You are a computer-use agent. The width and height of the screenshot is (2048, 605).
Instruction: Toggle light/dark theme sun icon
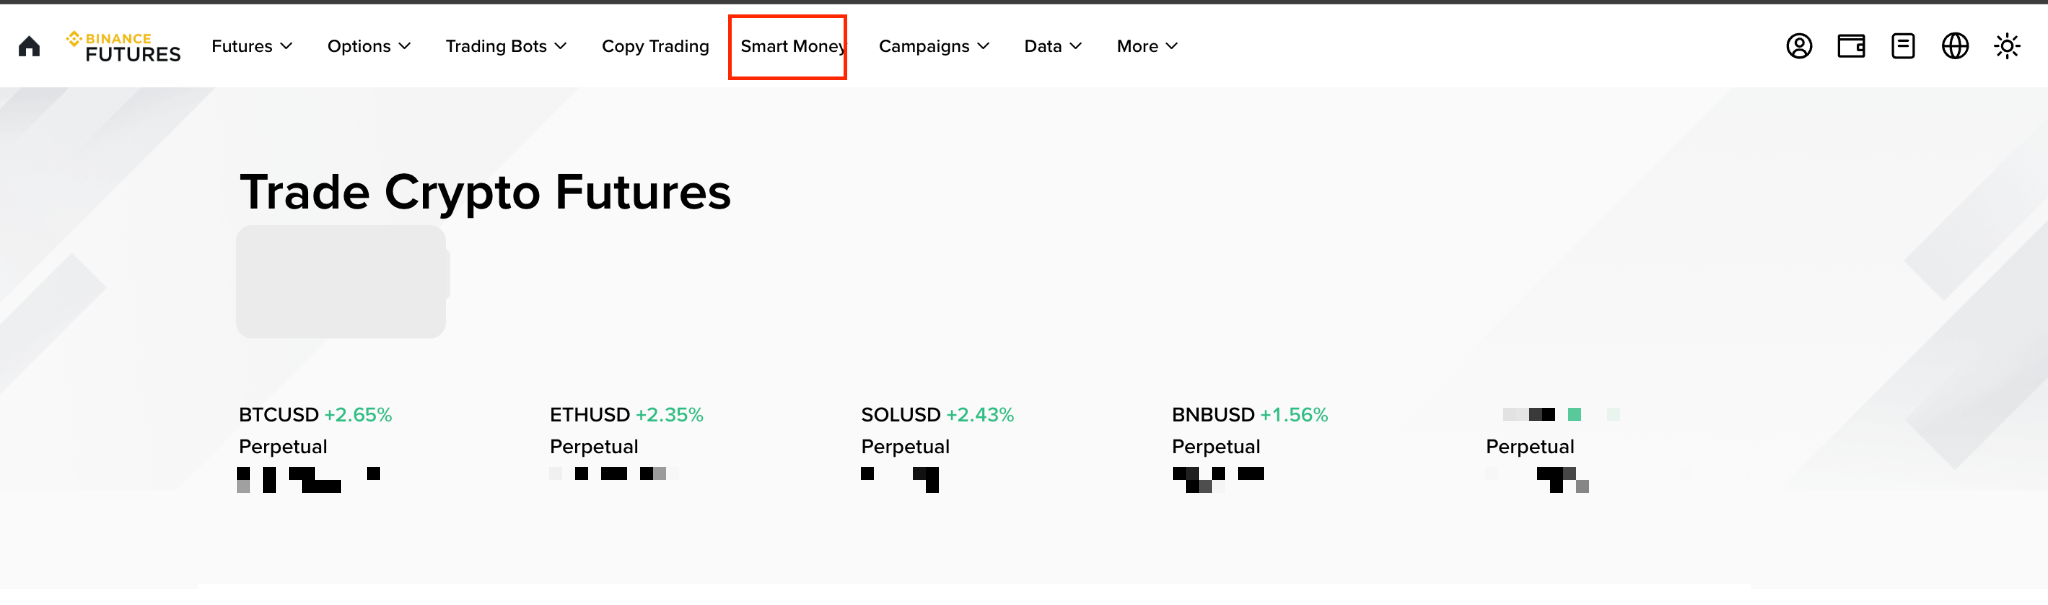tap(2007, 46)
